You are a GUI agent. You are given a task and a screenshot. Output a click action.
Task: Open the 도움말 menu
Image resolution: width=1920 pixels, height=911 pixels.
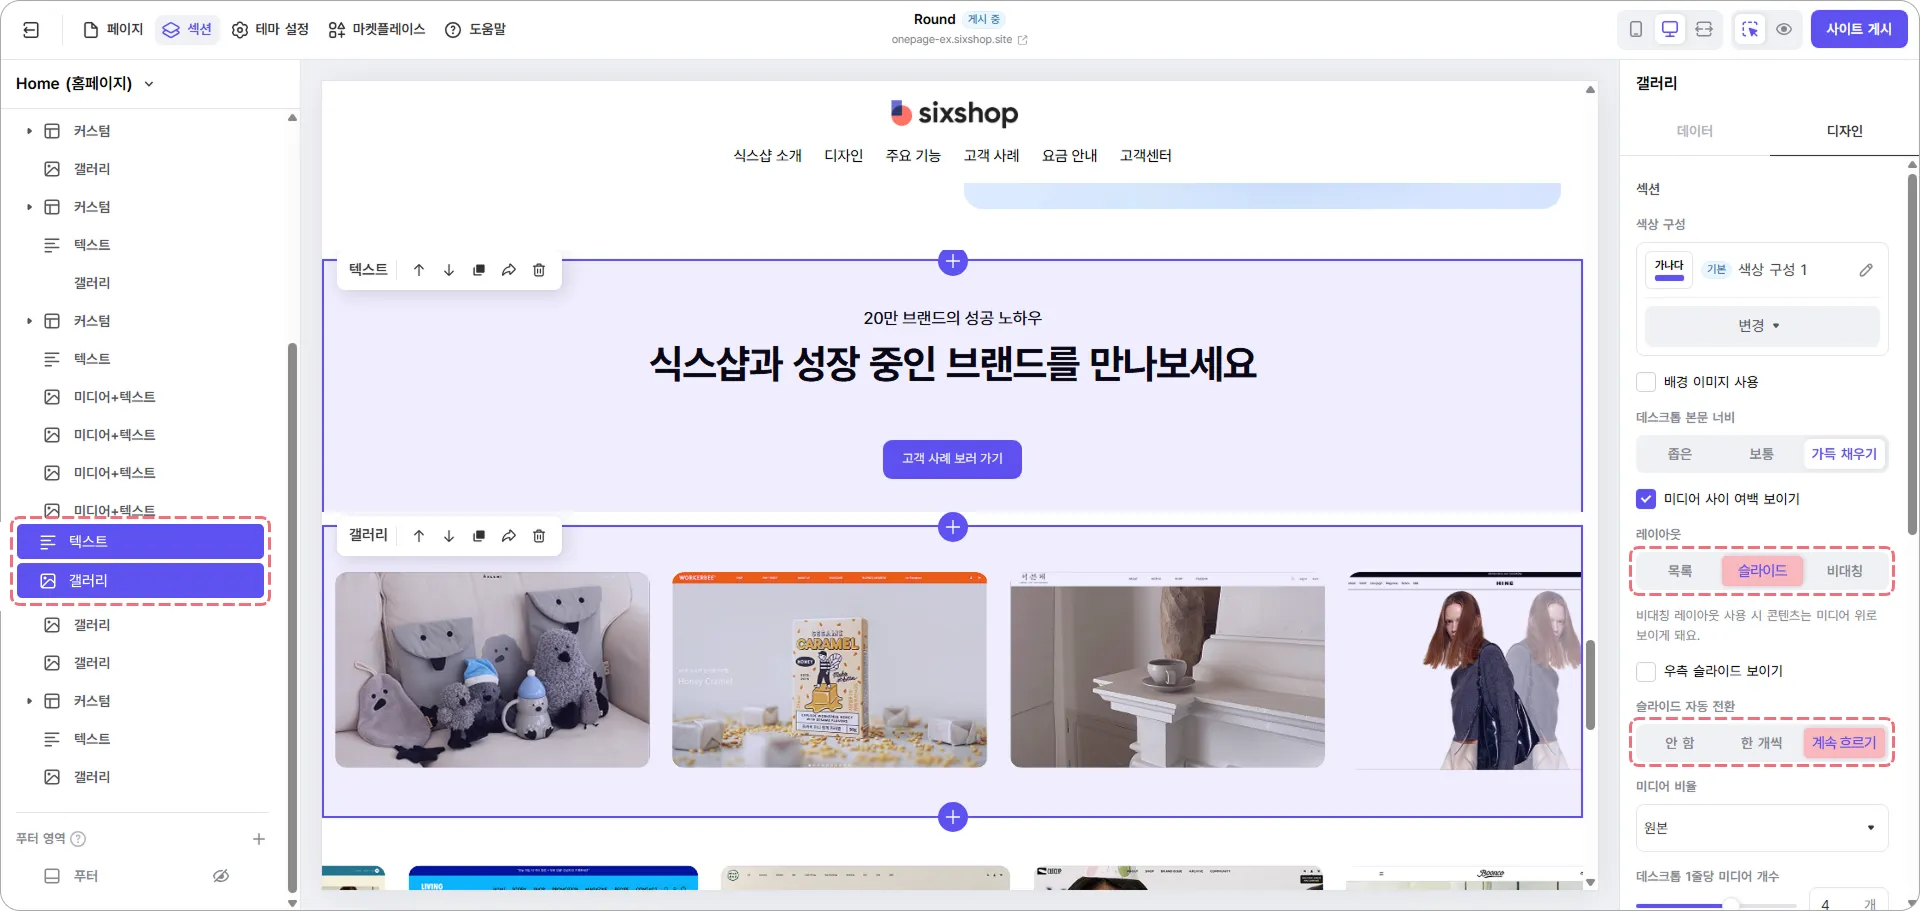tap(475, 30)
